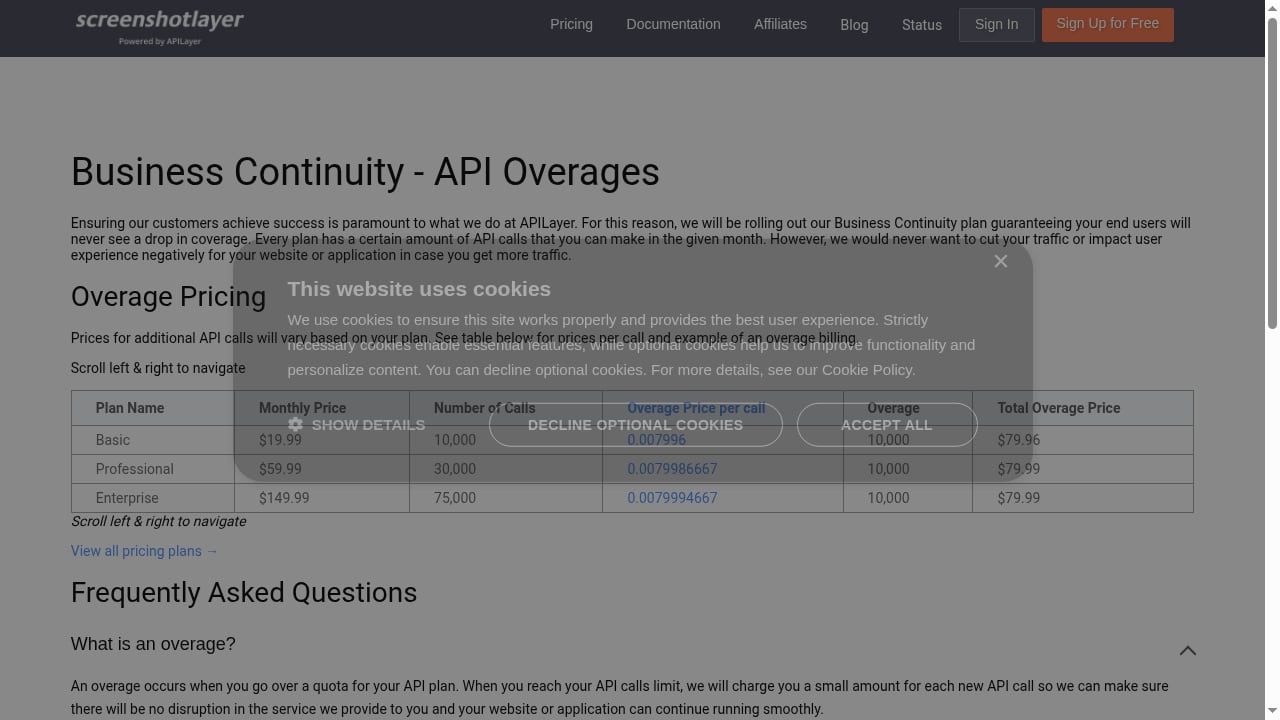Check the Status page
This screenshot has height=720, width=1280.
coord(922,25)
